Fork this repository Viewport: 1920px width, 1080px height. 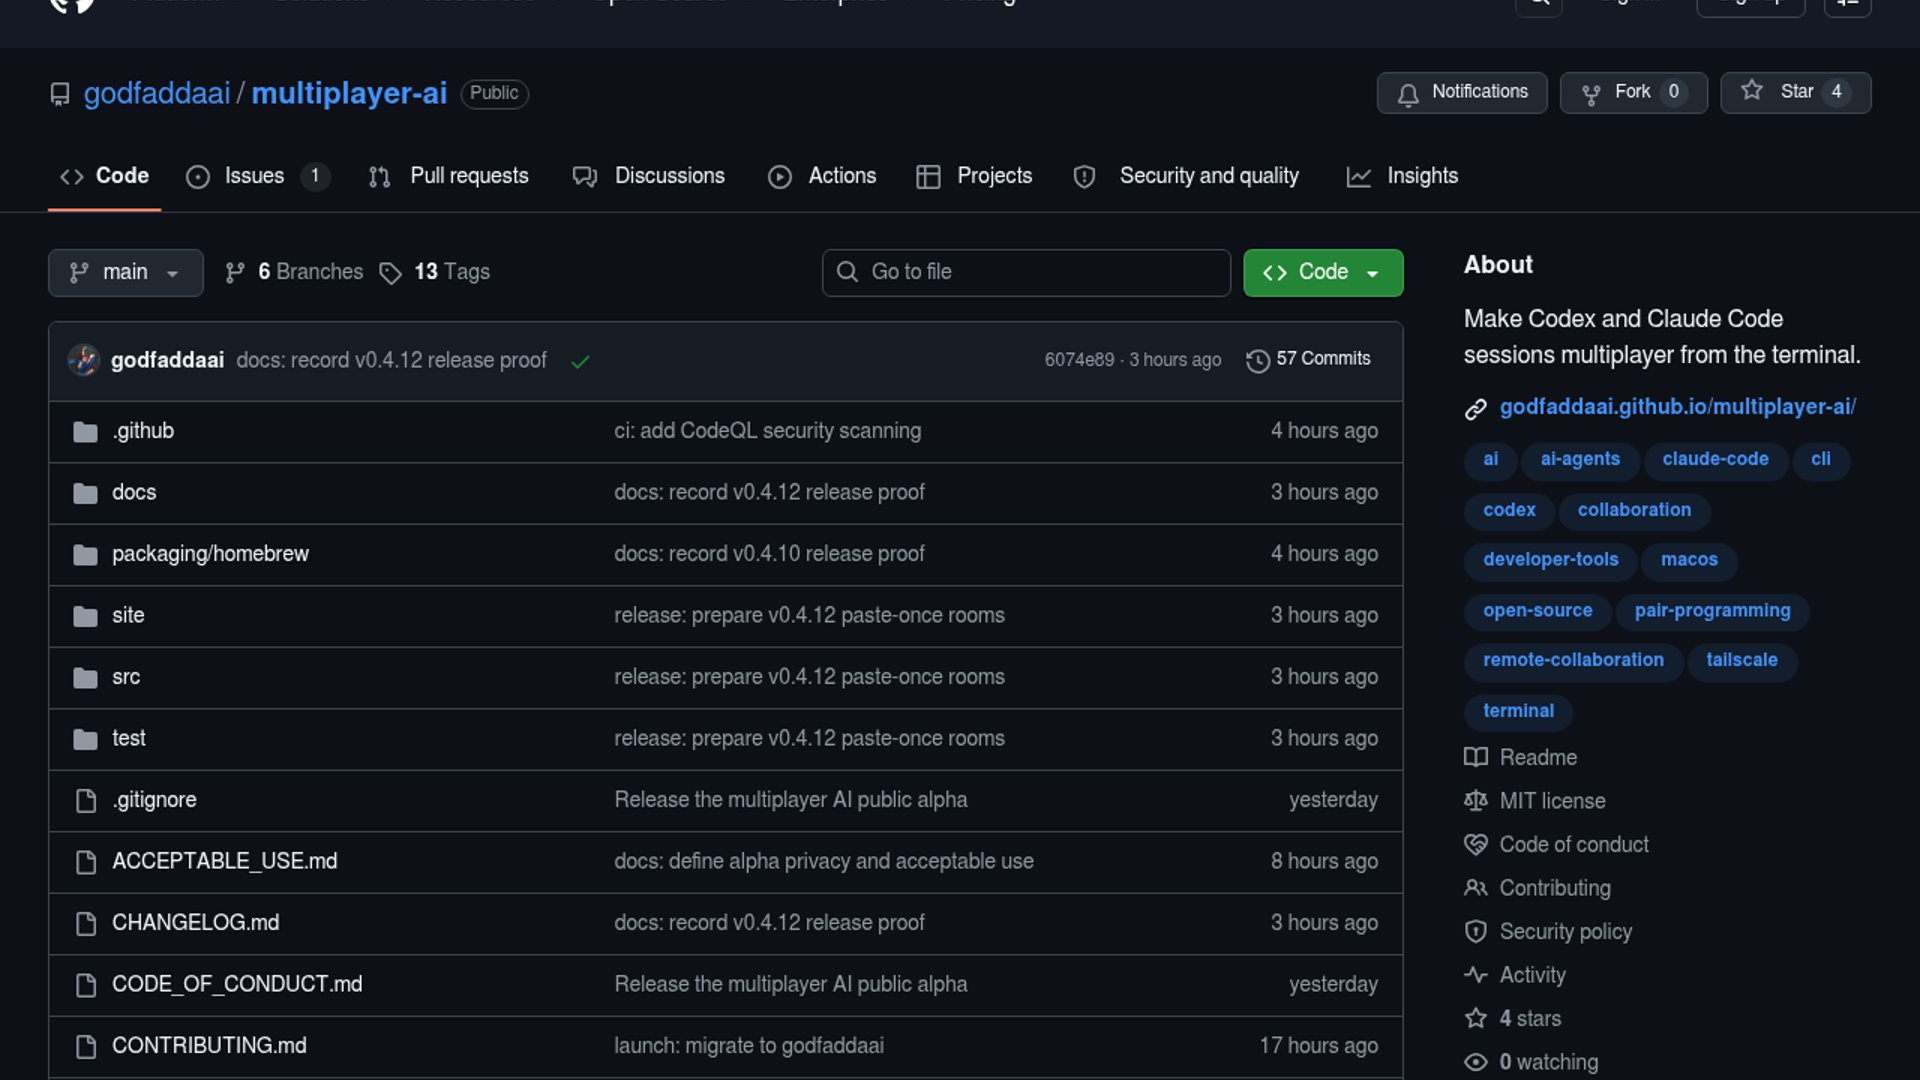[1634, 93]
